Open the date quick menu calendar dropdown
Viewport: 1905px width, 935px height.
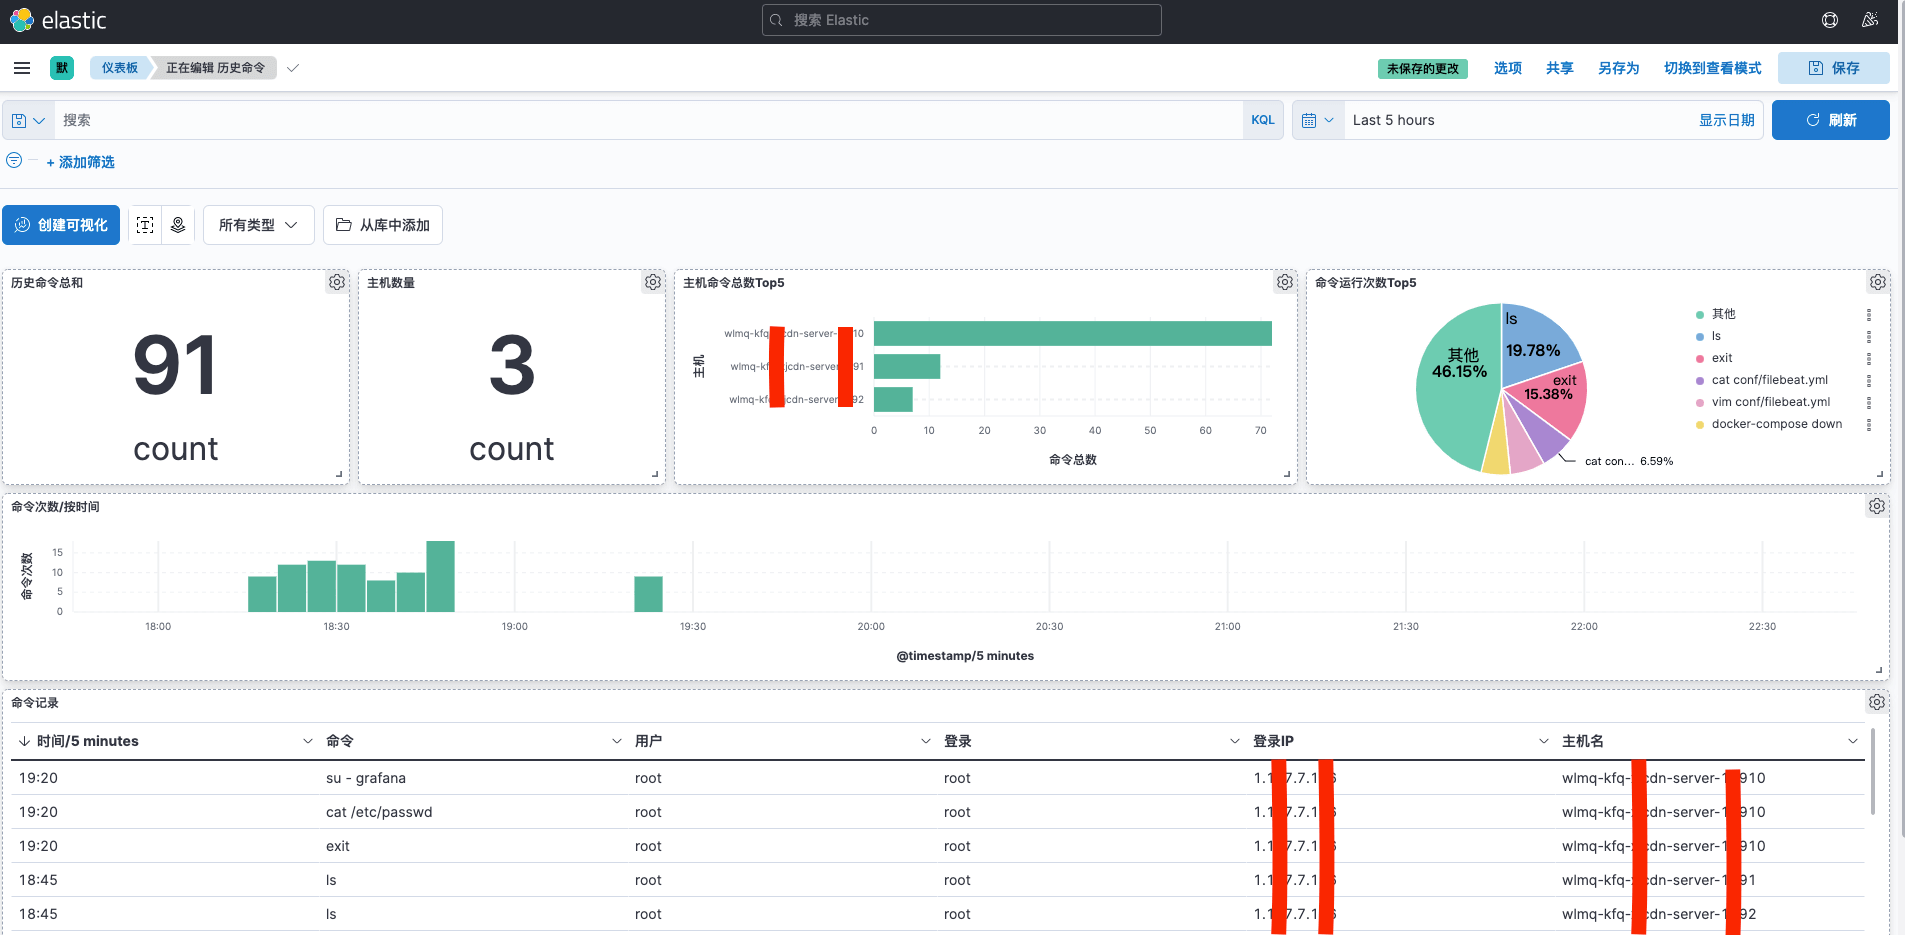[x=1317, y=120]
